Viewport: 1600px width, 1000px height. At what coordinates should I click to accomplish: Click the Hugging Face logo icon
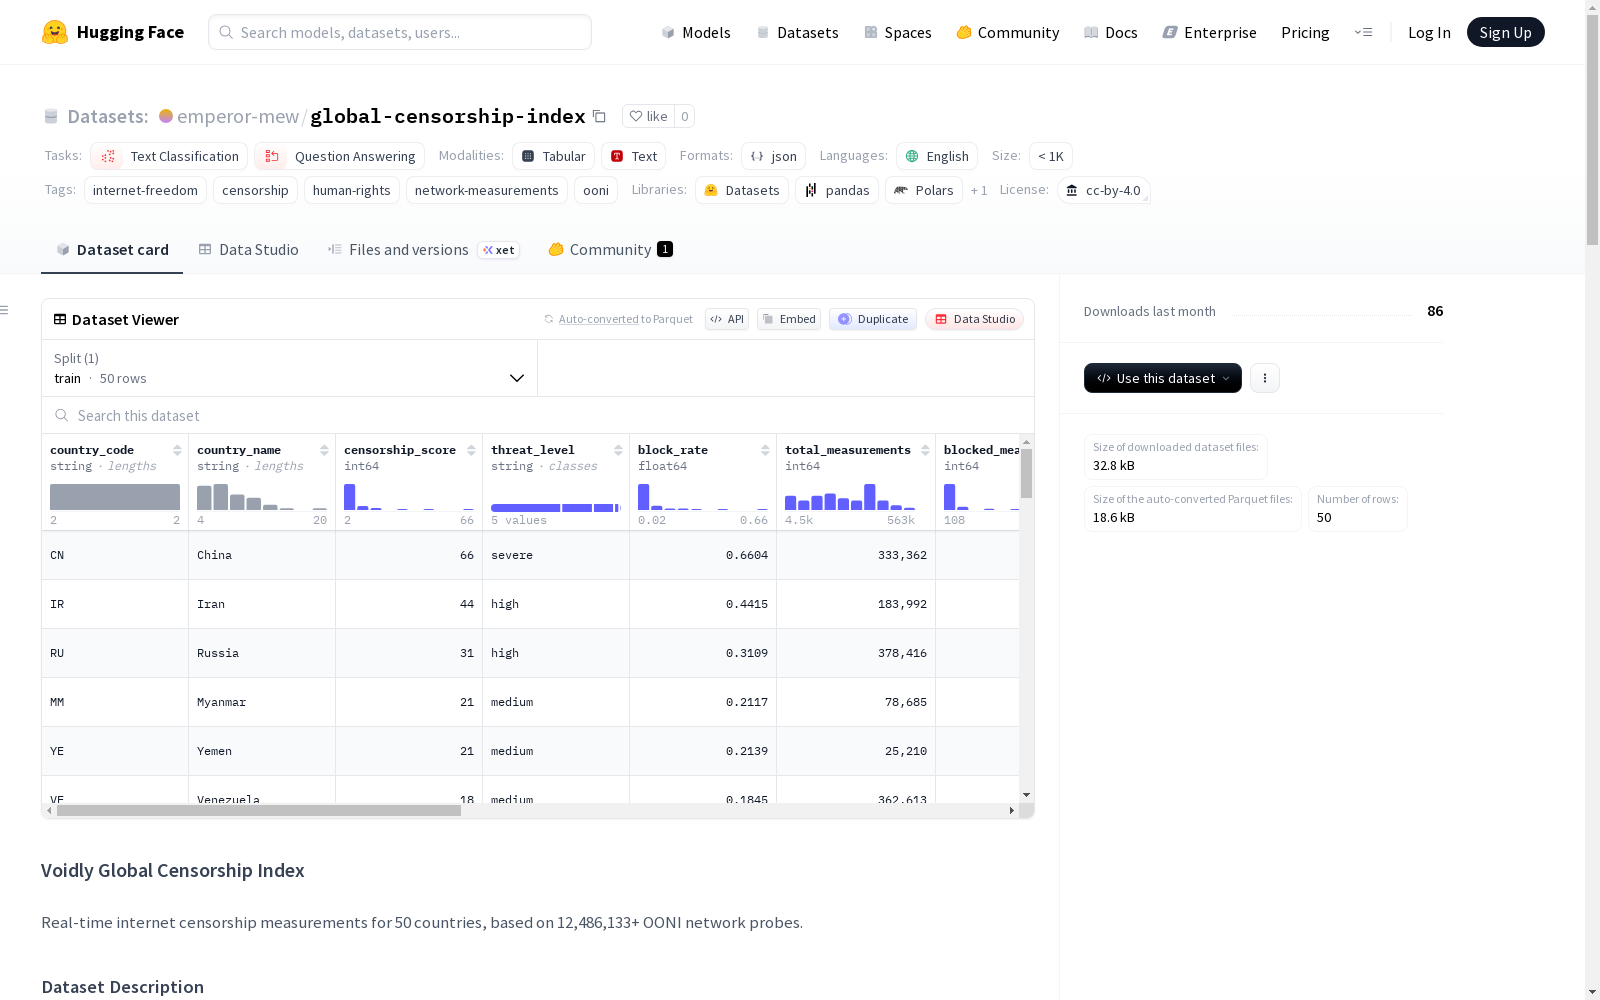[x=55, y=32]
